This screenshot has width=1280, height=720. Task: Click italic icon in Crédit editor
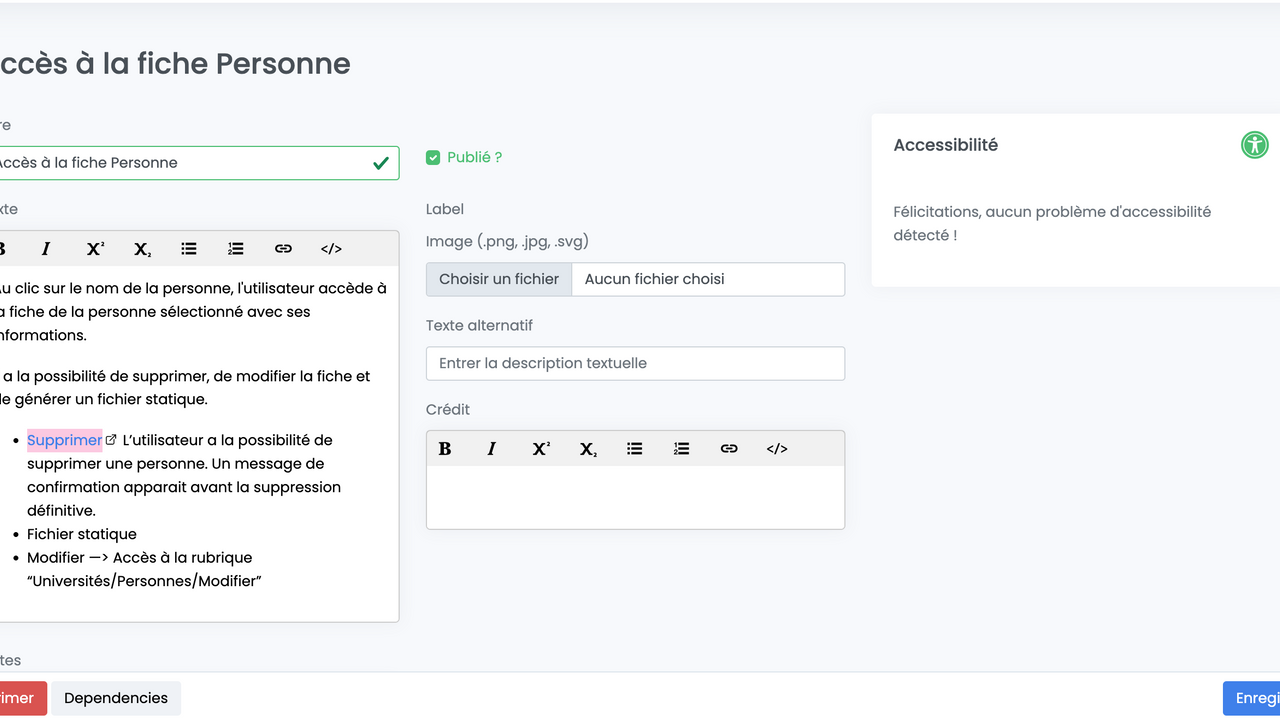click(x=492, y=449)
